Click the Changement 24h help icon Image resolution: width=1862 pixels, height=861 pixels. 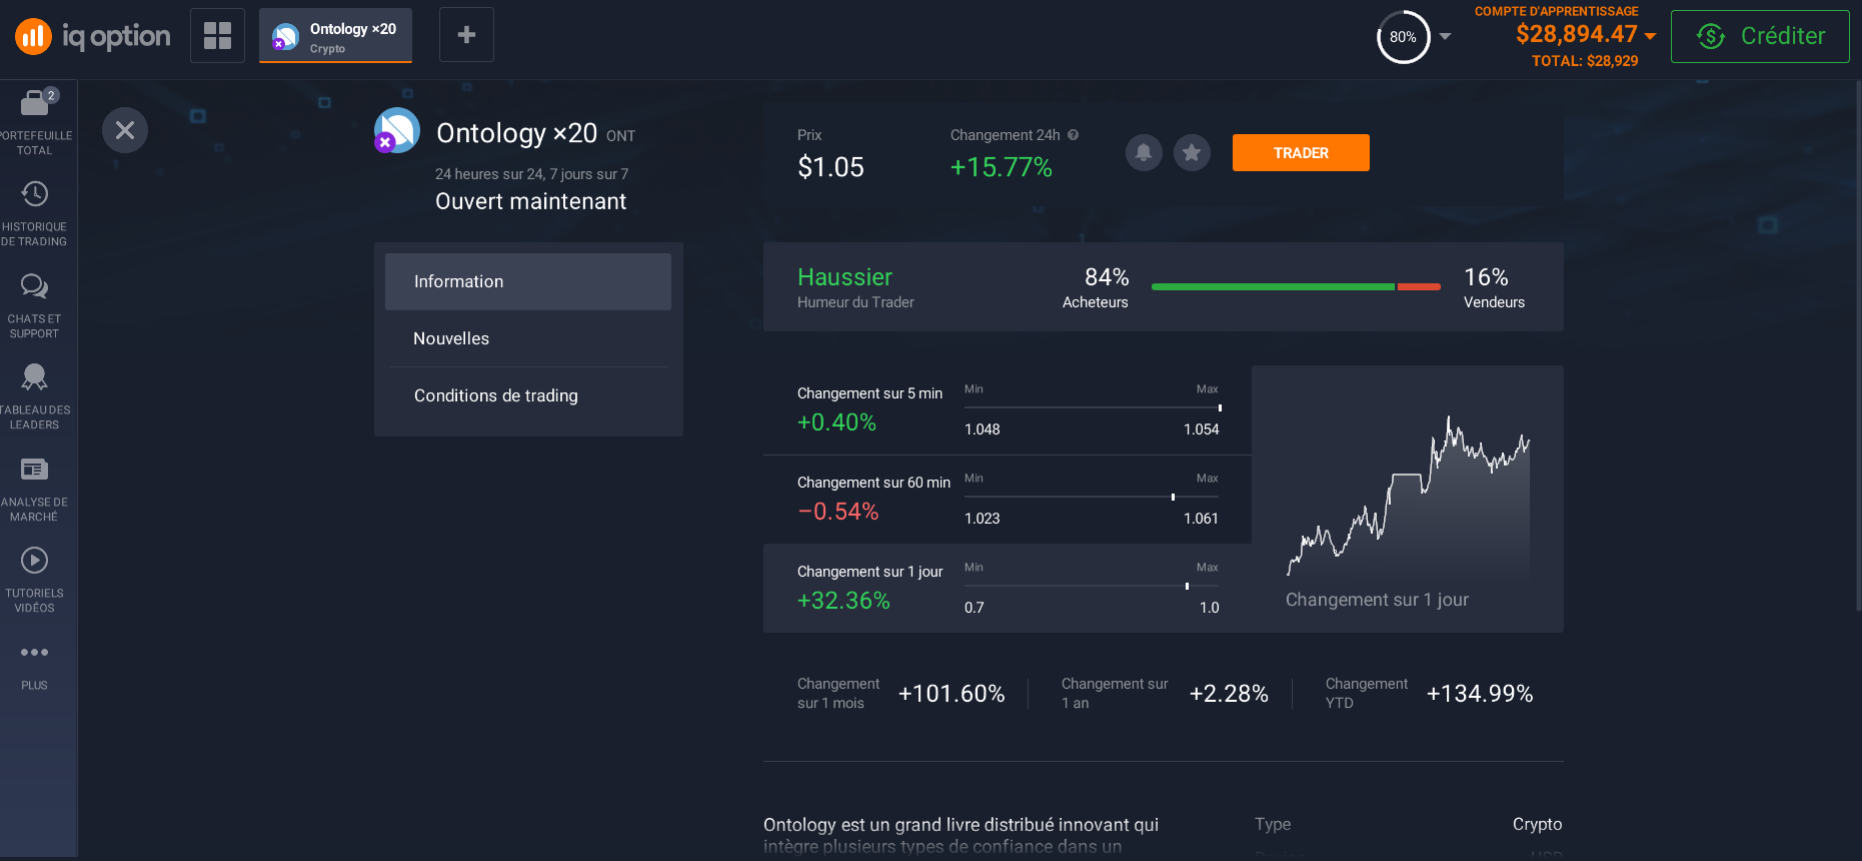pyautogui.click(x=1073, y=135)
